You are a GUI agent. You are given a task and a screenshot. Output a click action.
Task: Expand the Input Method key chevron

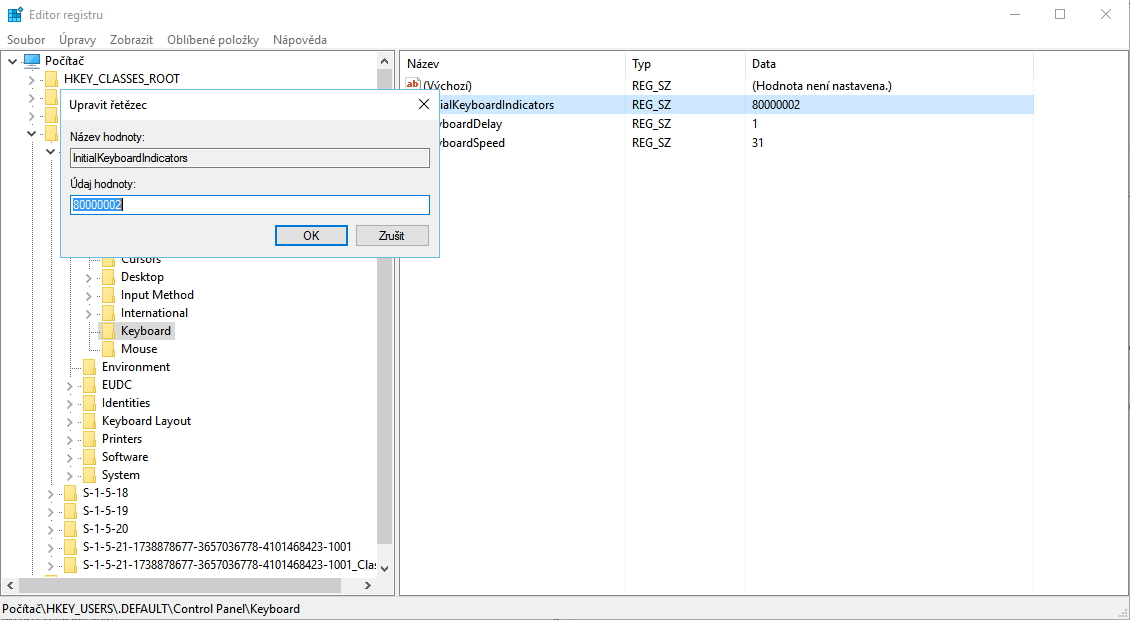(89, 296)
